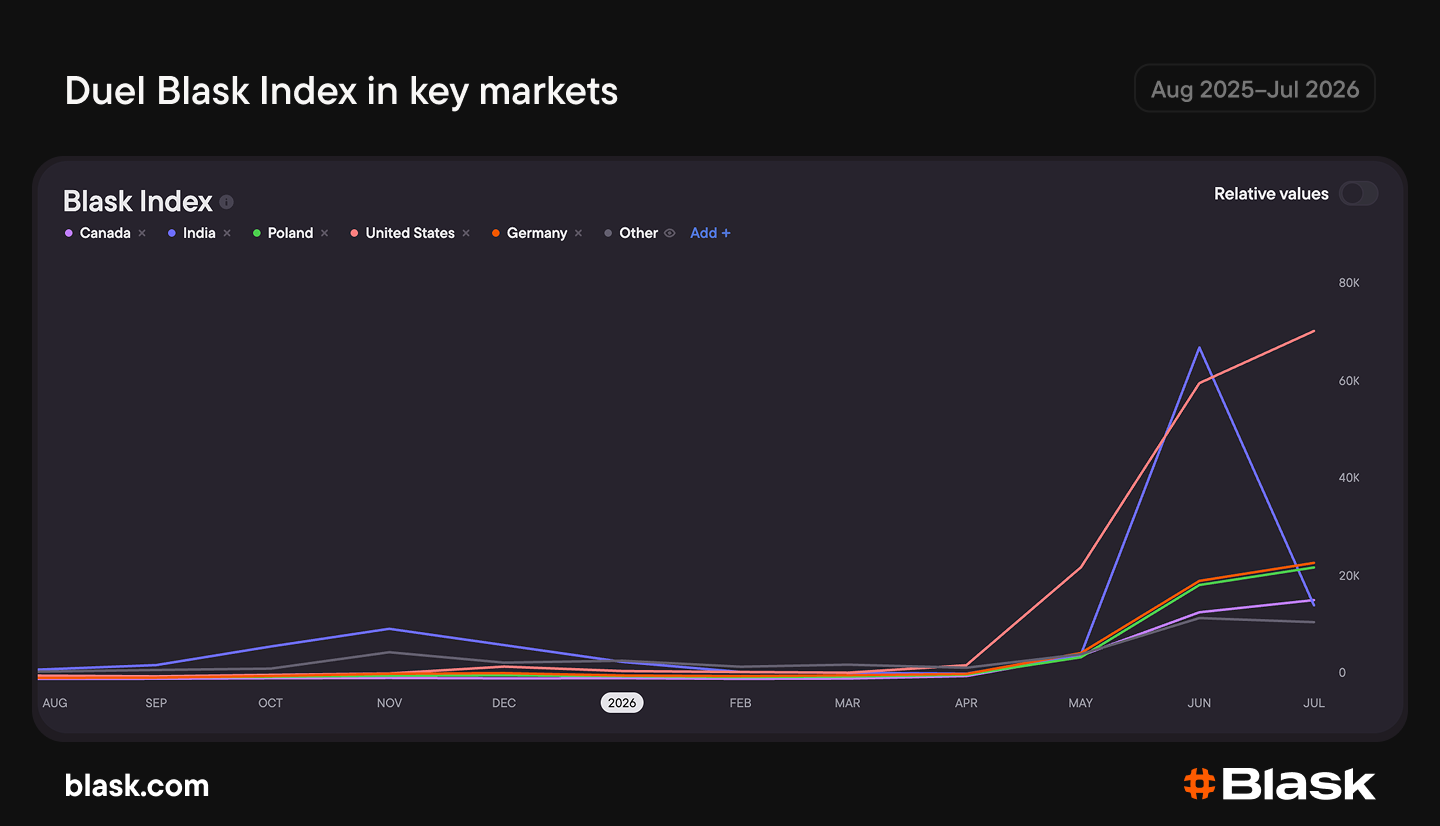Viewport: 1440px width, 826px height.
Task: Remove Germany from the chart legend
Action: (x=578, y=233)
